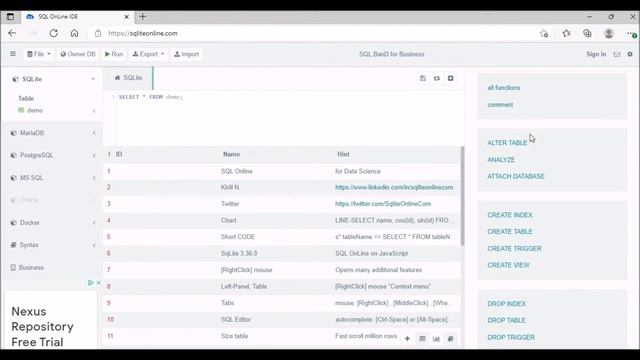Insert CREATE TABLE syntax

(x=510, y=231)
